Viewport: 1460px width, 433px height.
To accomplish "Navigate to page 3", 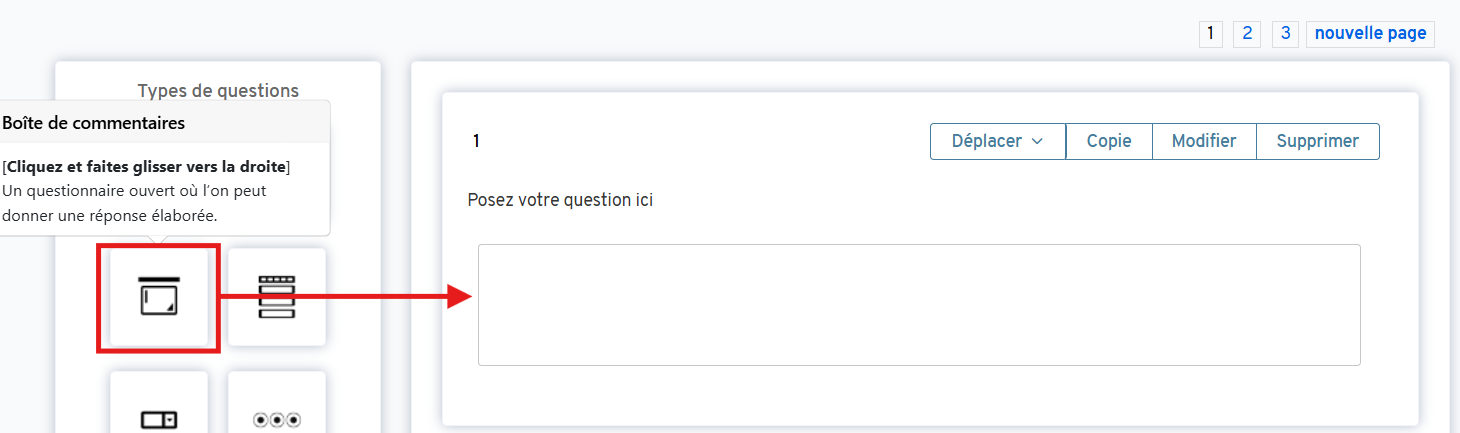I will 1285,33.
